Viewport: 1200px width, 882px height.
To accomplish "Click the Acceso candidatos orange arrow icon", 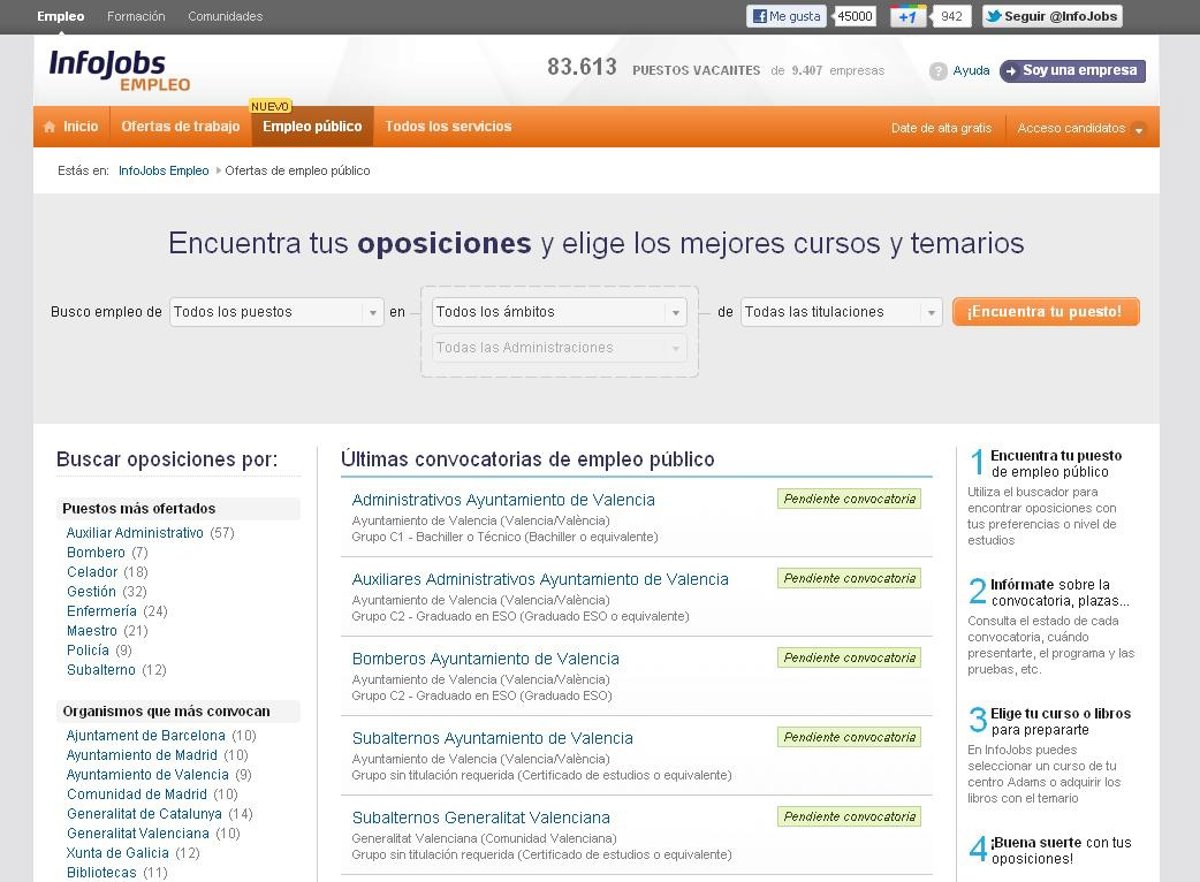I will 1139,129.
